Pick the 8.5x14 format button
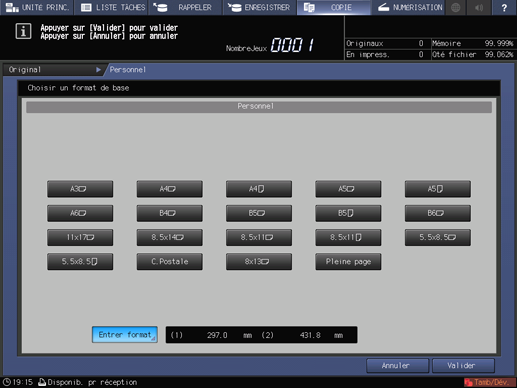The height and width of the screenshot is (388, 517). (x=169, y=237)
